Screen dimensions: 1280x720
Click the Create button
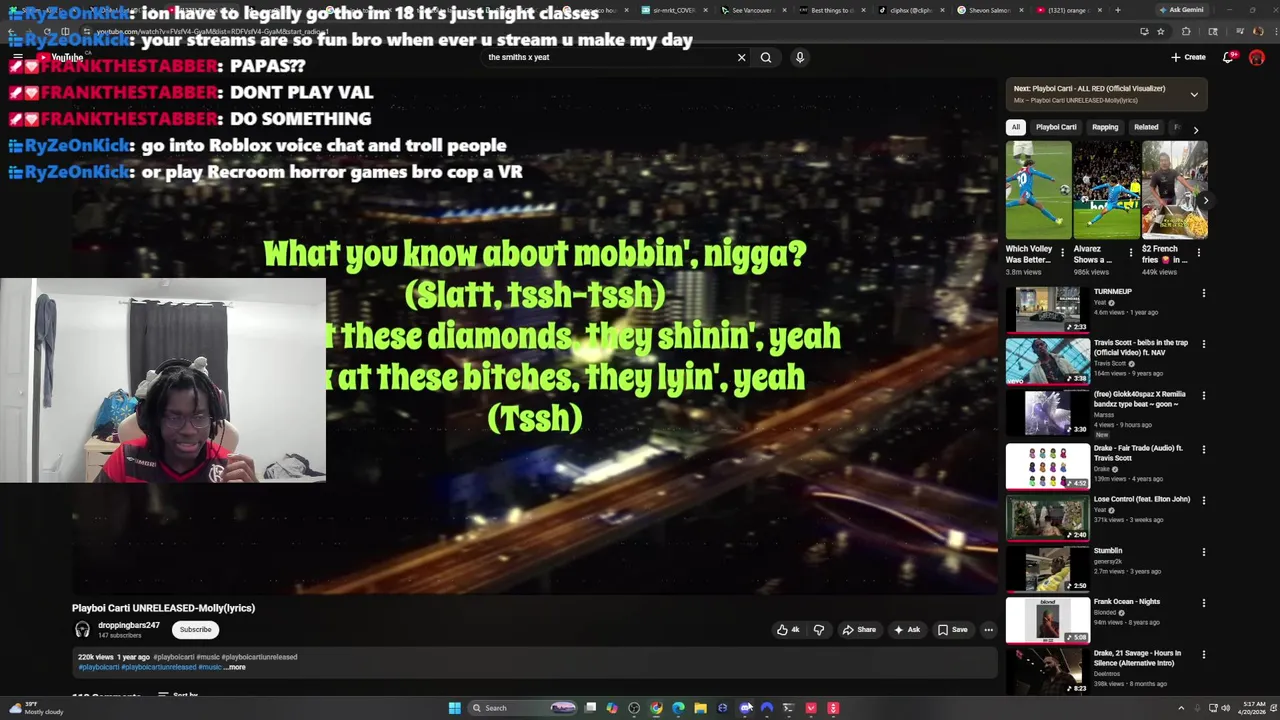1188,57
